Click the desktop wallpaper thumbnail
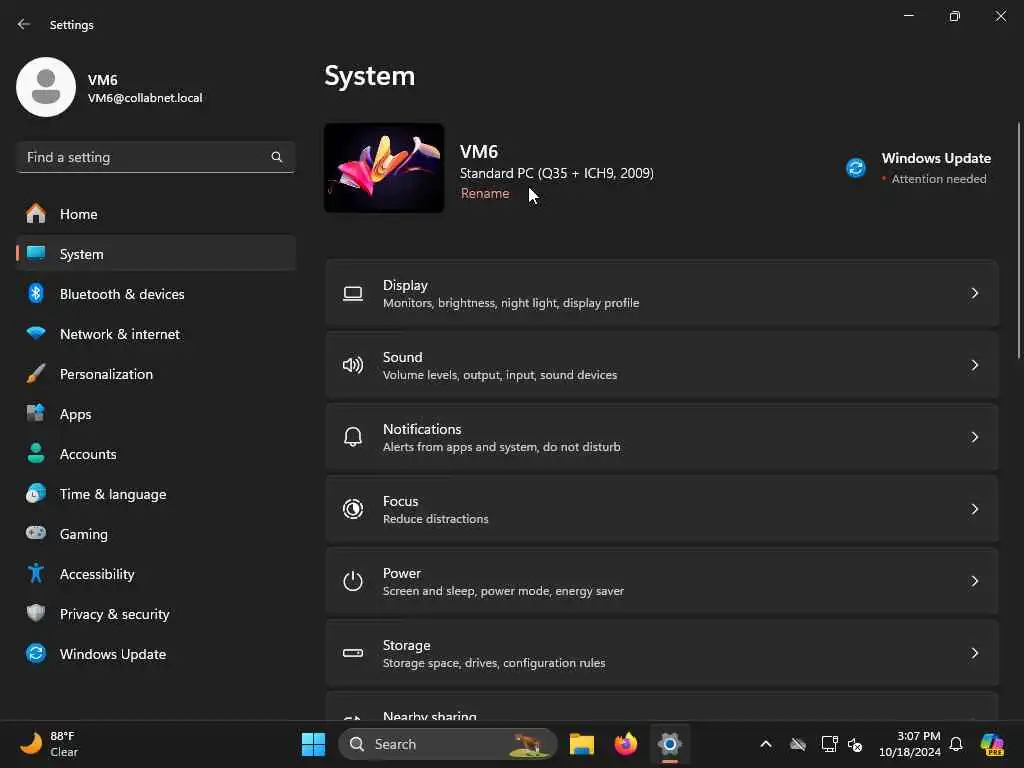Viewport: 1024px width, 768px height. pyautogui.click(x=384, y=168)
